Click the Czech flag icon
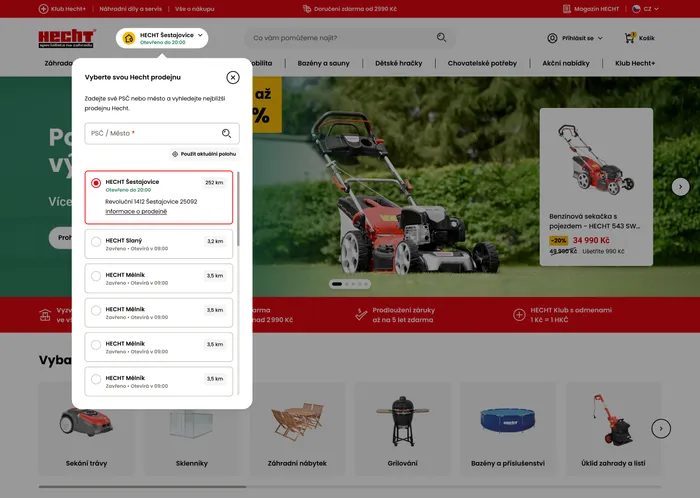The height and width of the screenshot is (498, 700). point(636,9)
